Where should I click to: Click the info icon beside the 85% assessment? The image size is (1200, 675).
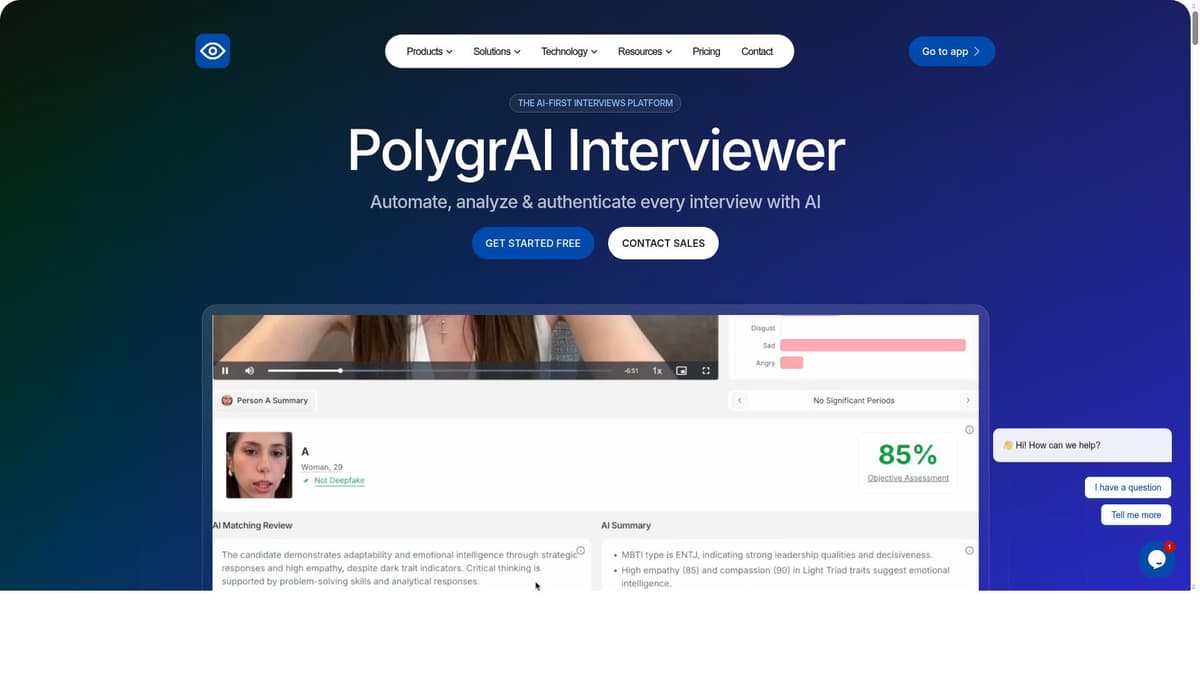pos(969,429)
